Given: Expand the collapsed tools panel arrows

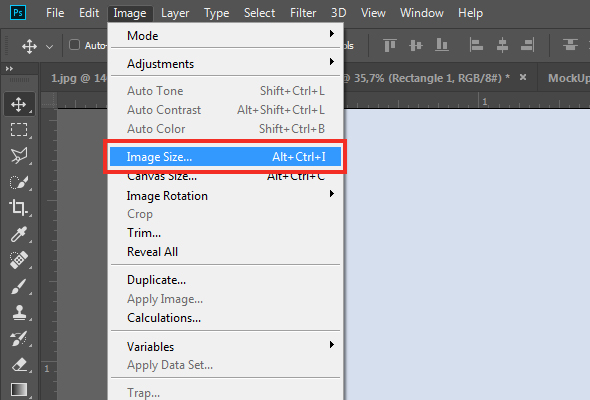Looking at the screenshot, I should (9, 68).
